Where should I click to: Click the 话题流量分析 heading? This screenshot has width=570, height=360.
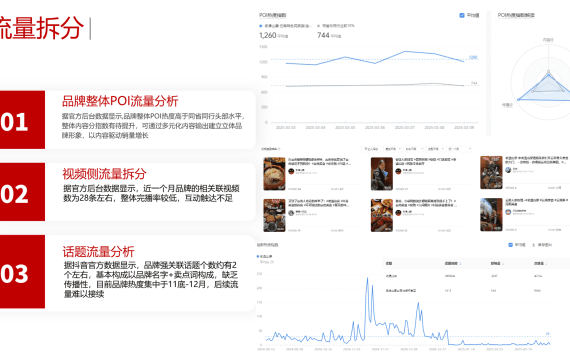click(99, 252)
